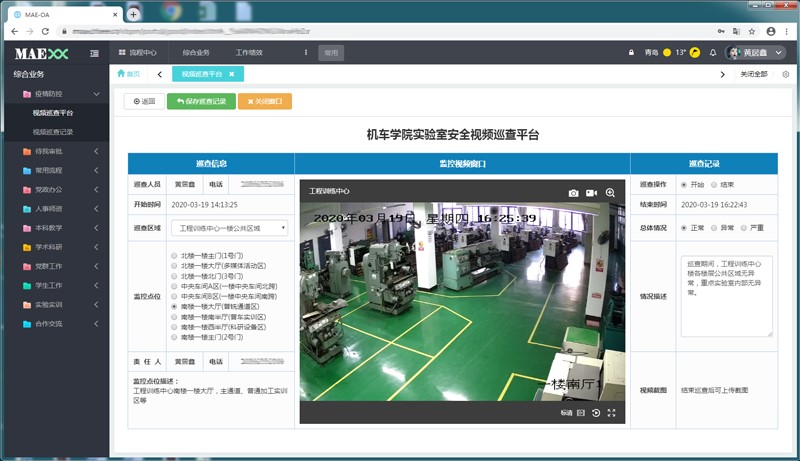Capture a snapshot with the camera icon

click(573, 192)
